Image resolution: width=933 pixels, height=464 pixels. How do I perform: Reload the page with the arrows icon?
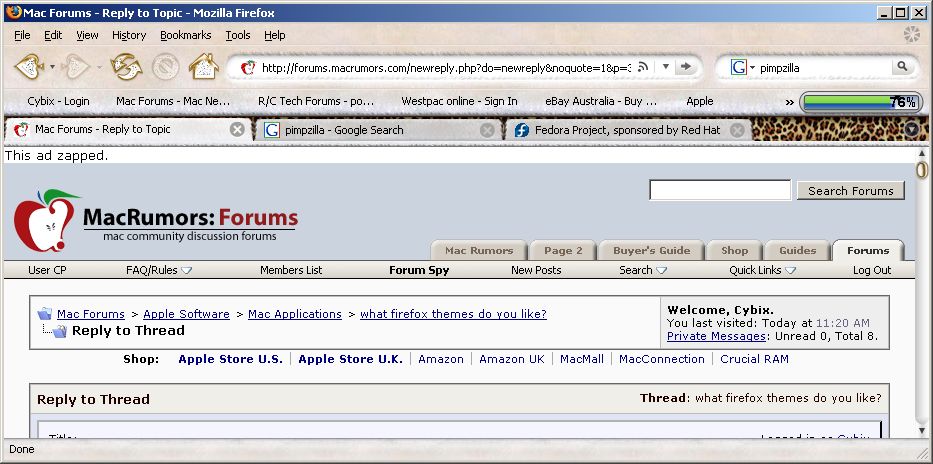coord(126,67)
